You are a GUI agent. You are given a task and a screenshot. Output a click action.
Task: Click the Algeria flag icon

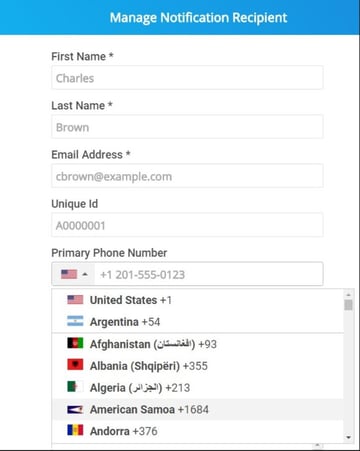pos(75,387)
